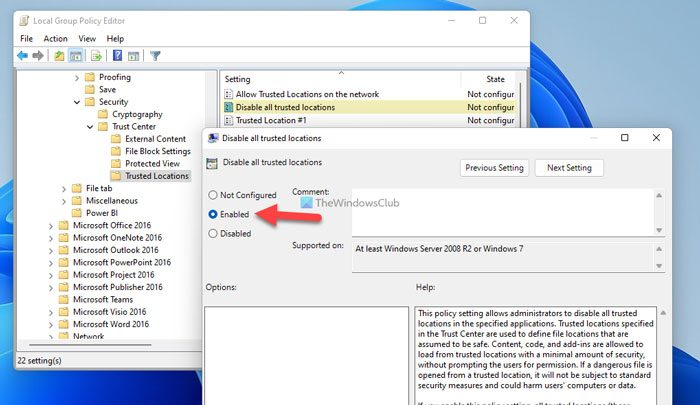
Task: Select the Save folder in the tree
Action: pyautogui.click(x=107, y=89)
